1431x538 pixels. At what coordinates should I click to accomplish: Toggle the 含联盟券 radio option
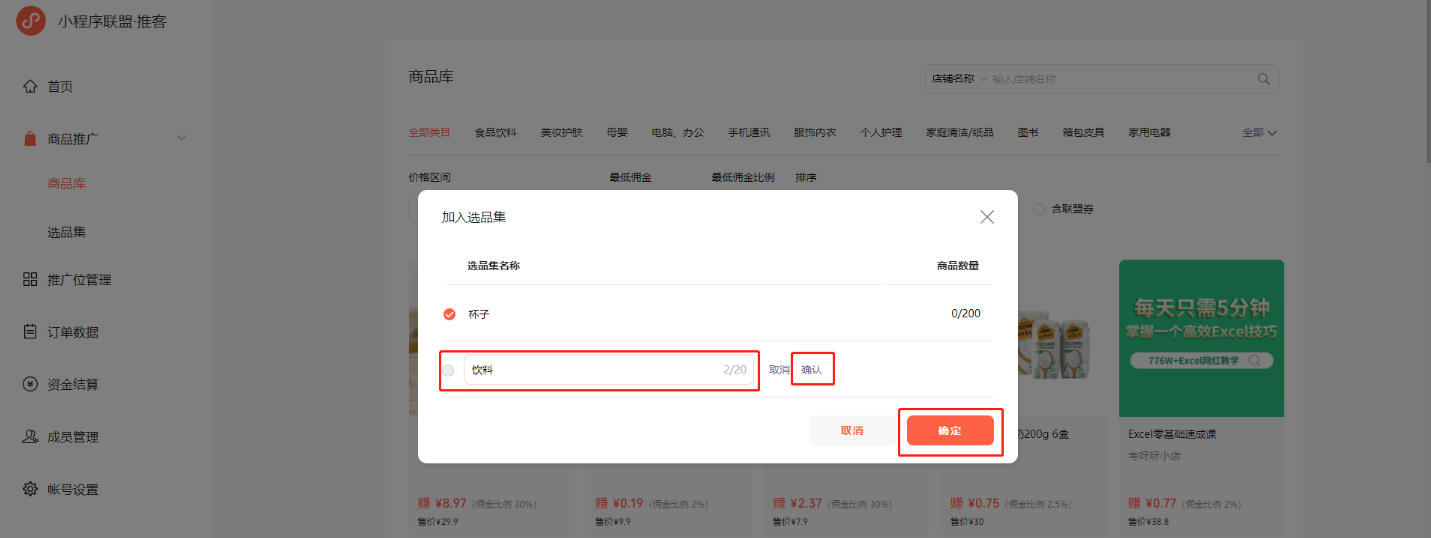click(x=1038, y=209)
